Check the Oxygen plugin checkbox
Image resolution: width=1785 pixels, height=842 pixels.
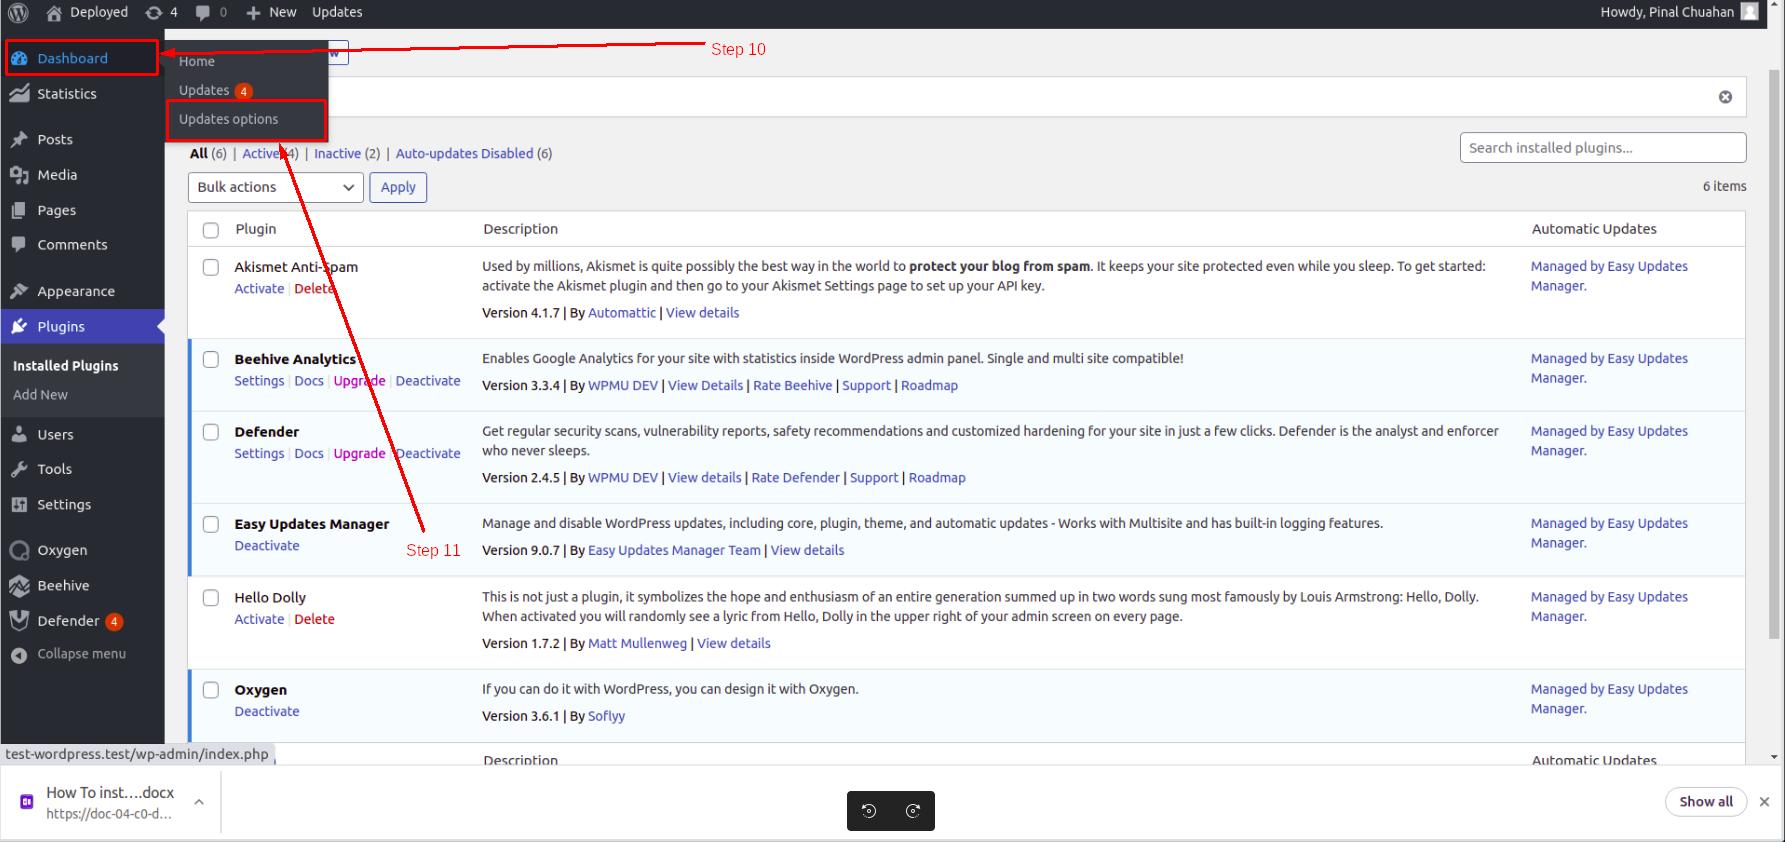coord(211,690)
